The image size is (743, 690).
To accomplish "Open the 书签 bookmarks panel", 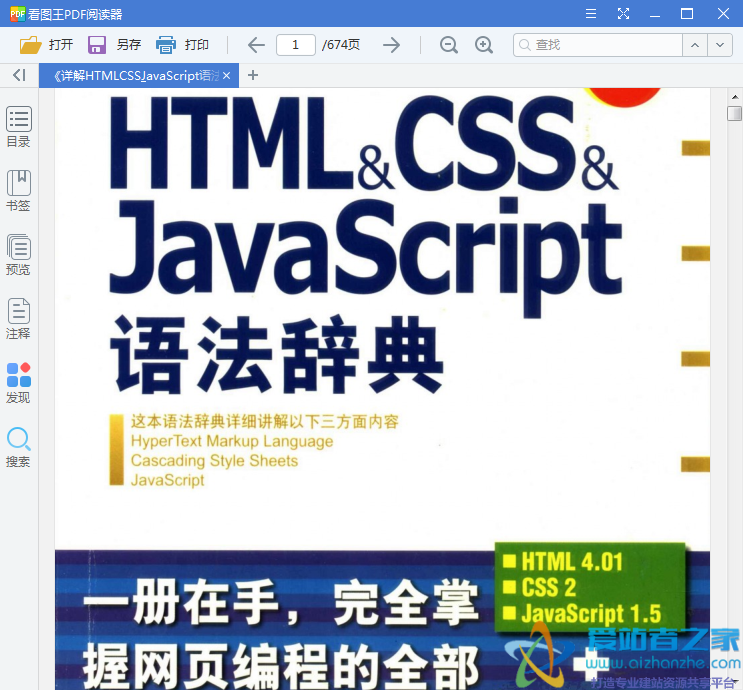I will (18, 191).
